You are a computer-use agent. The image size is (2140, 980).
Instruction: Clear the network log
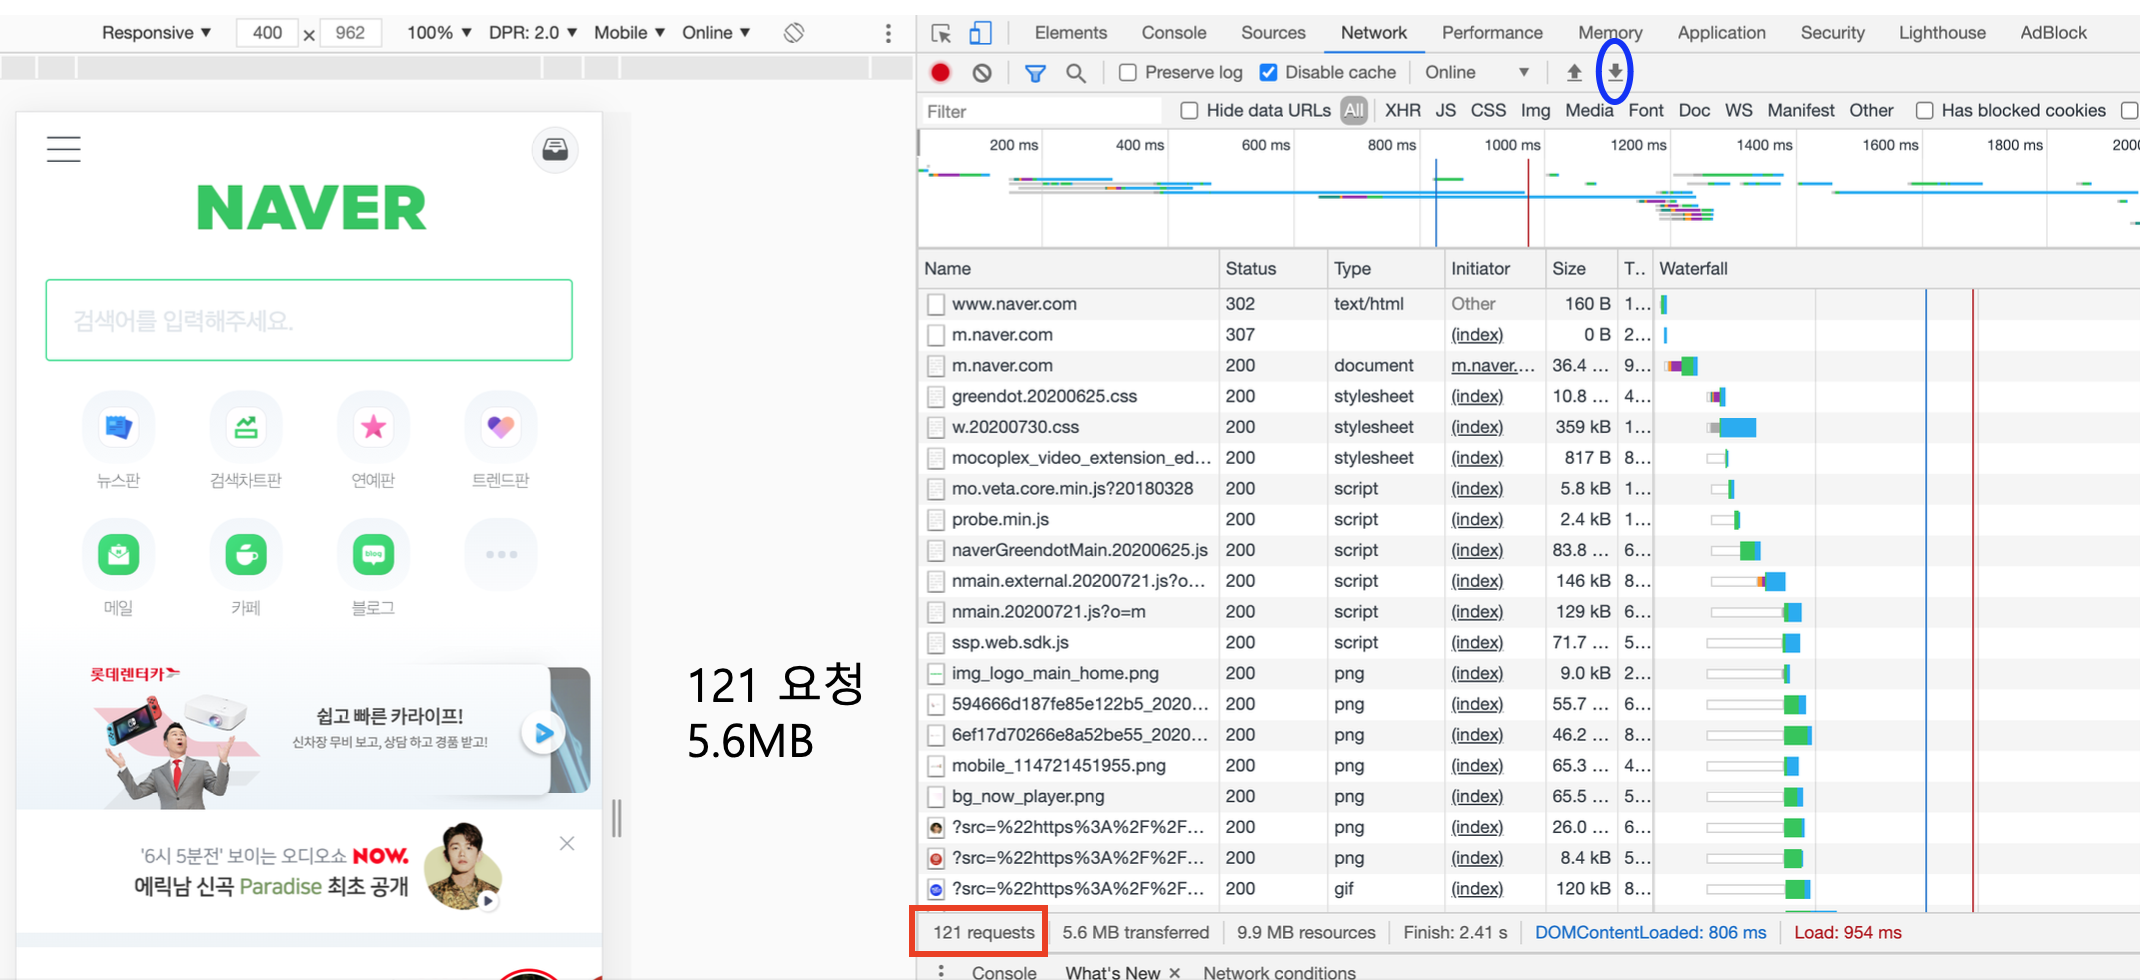[982, 72]
